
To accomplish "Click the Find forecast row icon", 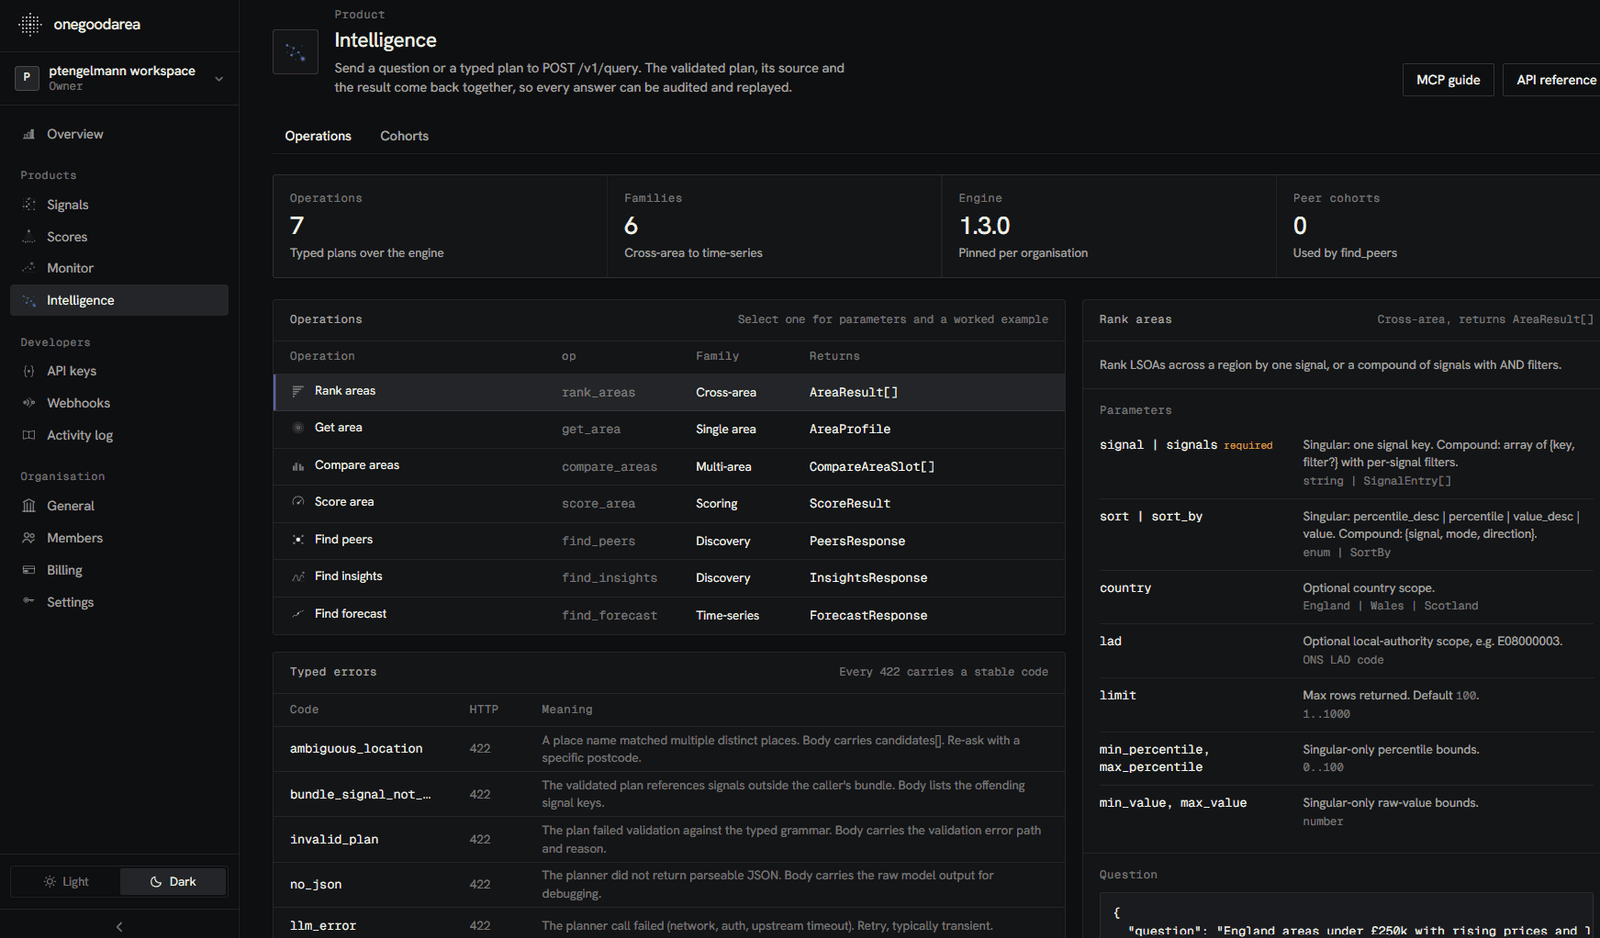I will pyautogui.click(x=298, y=614).
